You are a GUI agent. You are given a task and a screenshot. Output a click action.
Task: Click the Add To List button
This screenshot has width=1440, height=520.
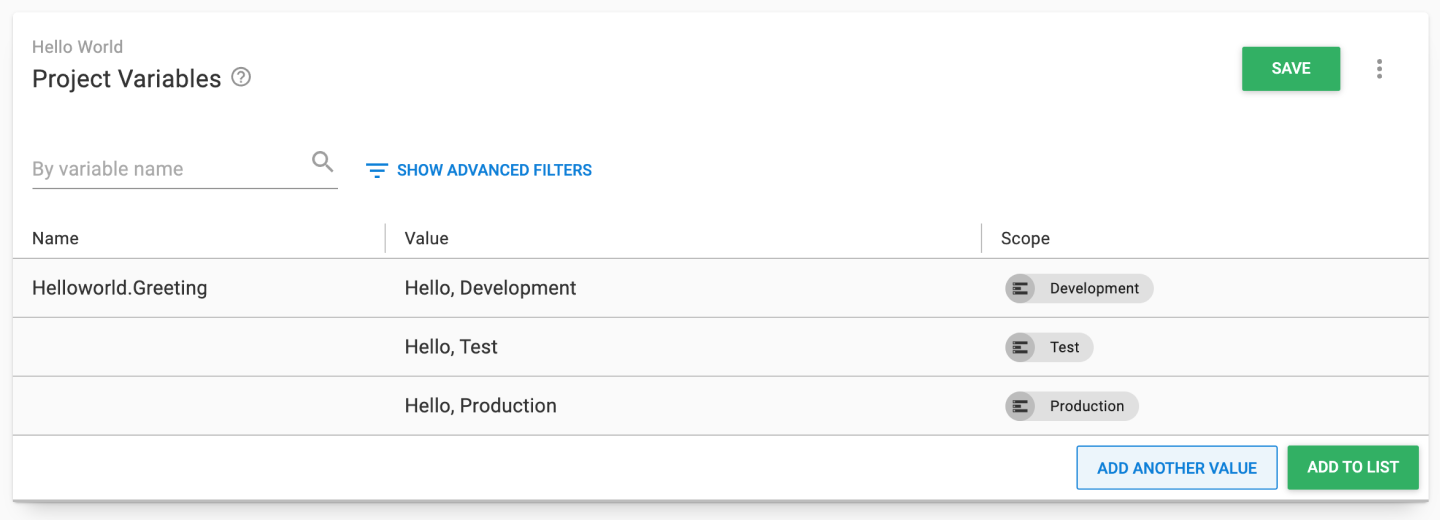click(1353, 467)
